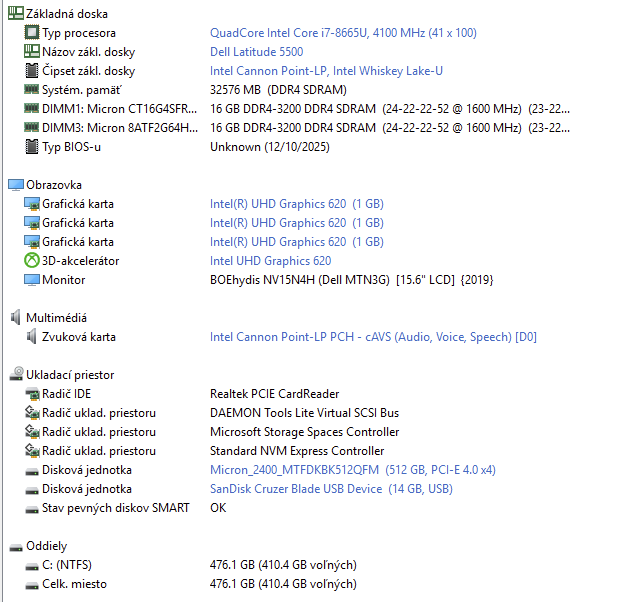Click the 3D-akcelerátor Xbox-style icon
Screen dimensions: 633x602
tap(32, 260)
